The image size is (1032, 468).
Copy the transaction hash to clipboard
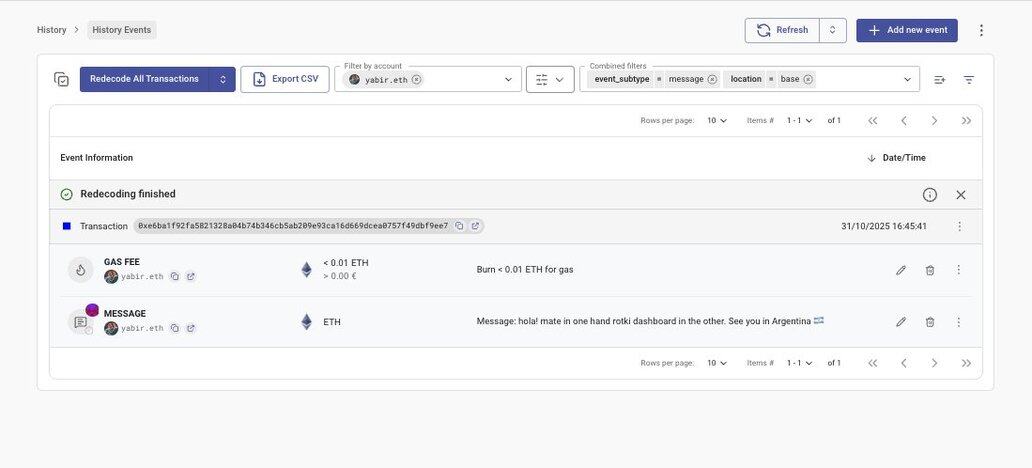coord(459,226)
